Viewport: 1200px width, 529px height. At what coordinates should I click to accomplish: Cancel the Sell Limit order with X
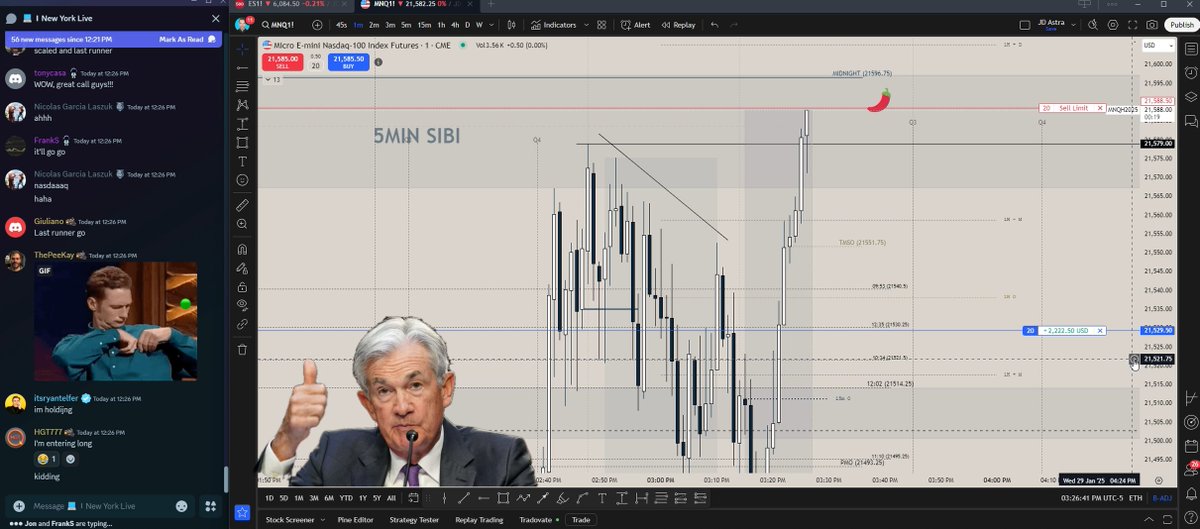point(1100,108)
